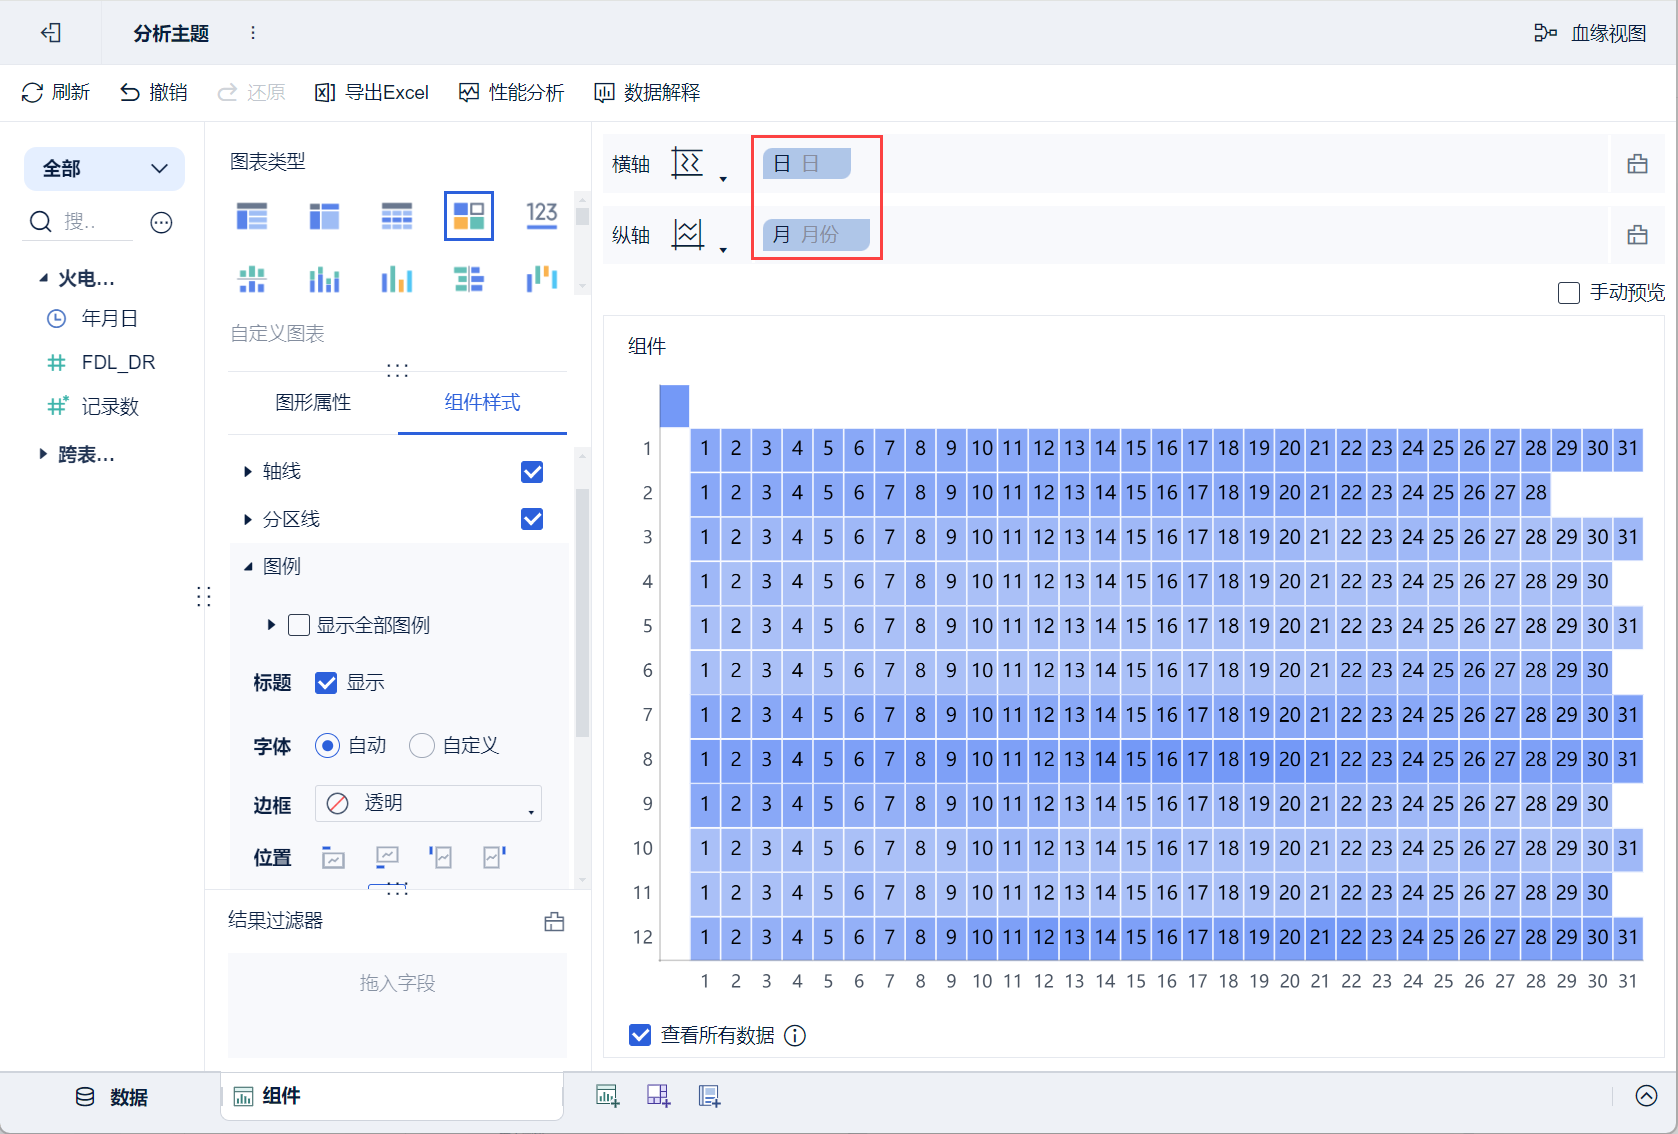Switch to the 数据 tab at bottom
This screenshot has height=1134, width=1678.
[111, 1097]
